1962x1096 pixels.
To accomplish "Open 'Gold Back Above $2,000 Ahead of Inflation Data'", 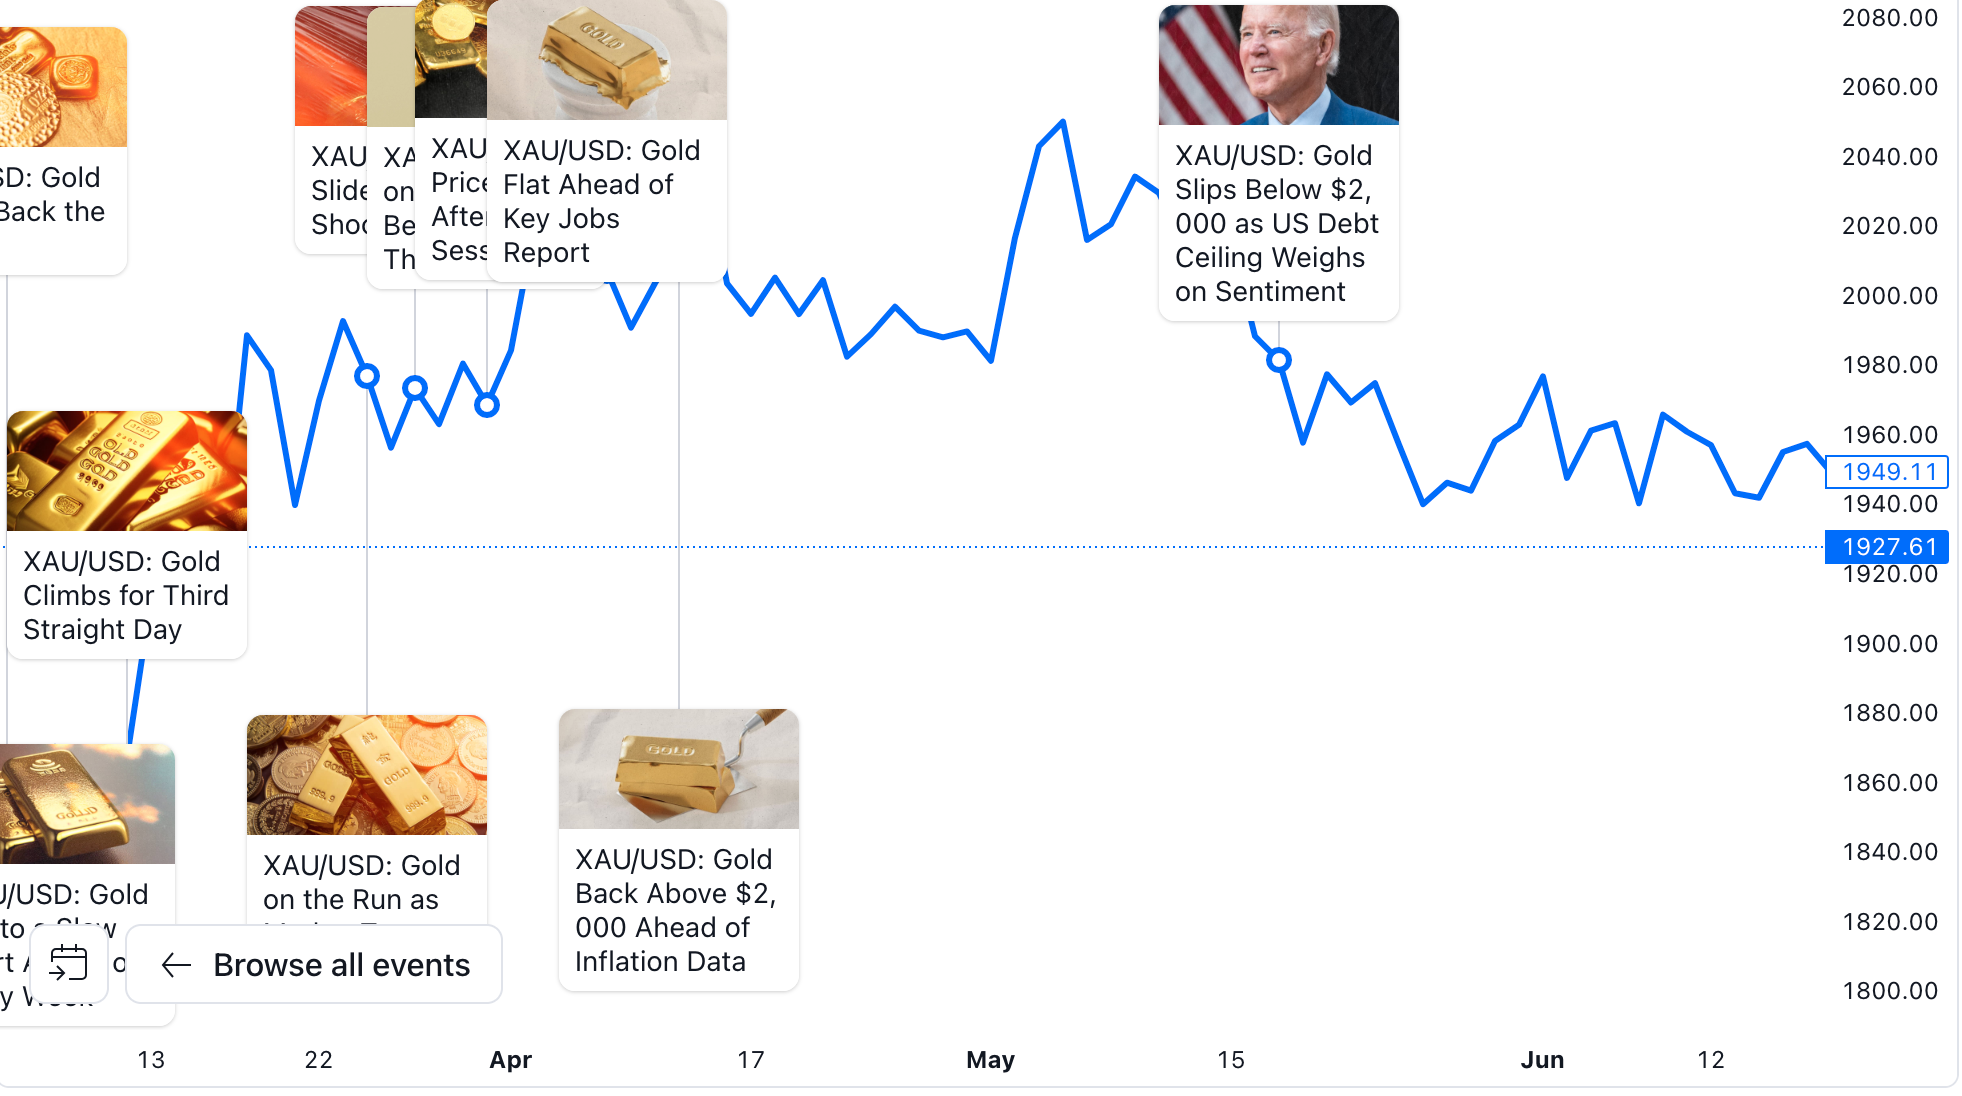I will pos(676,910).
